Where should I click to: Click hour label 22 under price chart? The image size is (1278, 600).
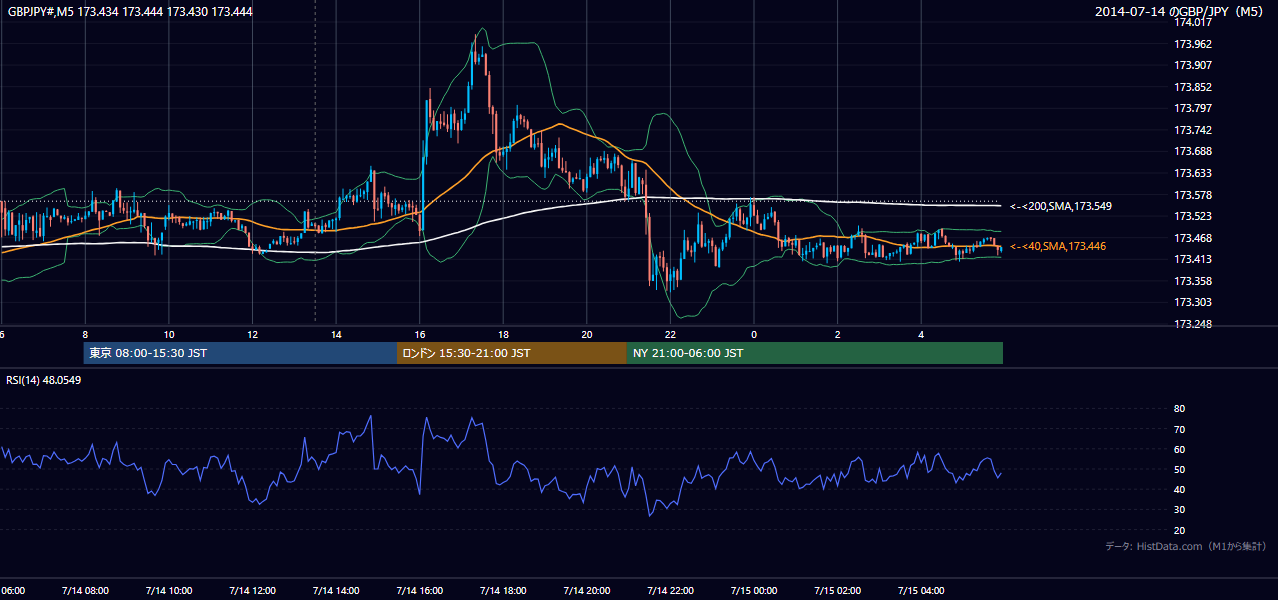671,335
